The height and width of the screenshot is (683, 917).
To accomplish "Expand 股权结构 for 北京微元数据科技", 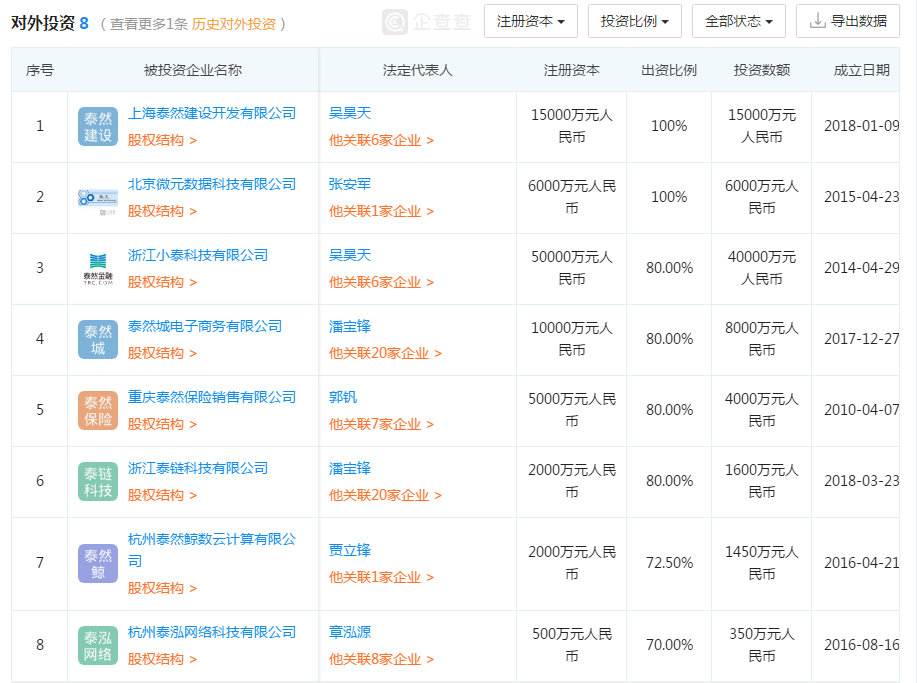I will [x=162, y=211].
